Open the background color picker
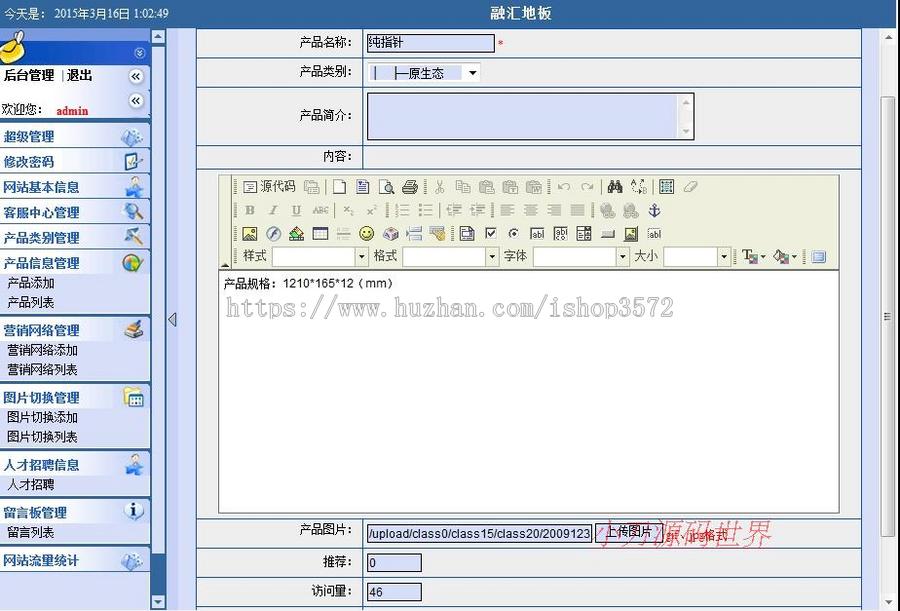This screenshot has height=611, width=900. pos(785,257)
